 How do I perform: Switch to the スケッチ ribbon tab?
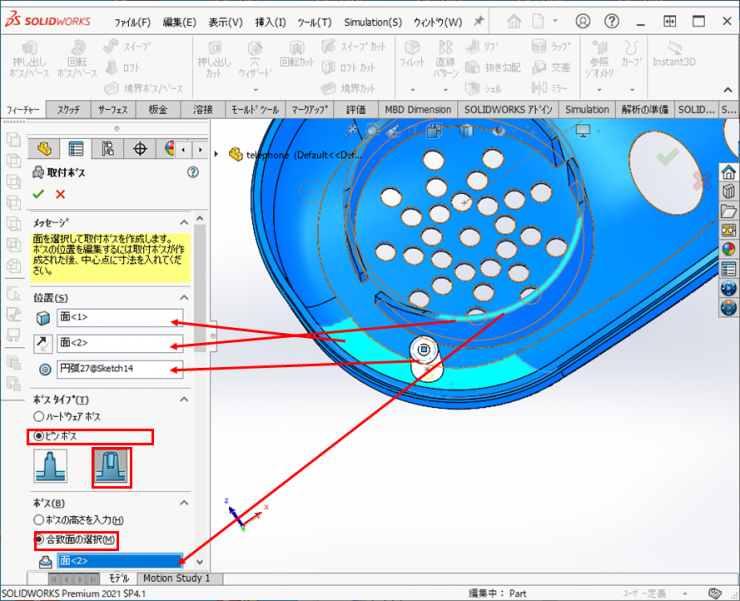(x=69, y=109)
